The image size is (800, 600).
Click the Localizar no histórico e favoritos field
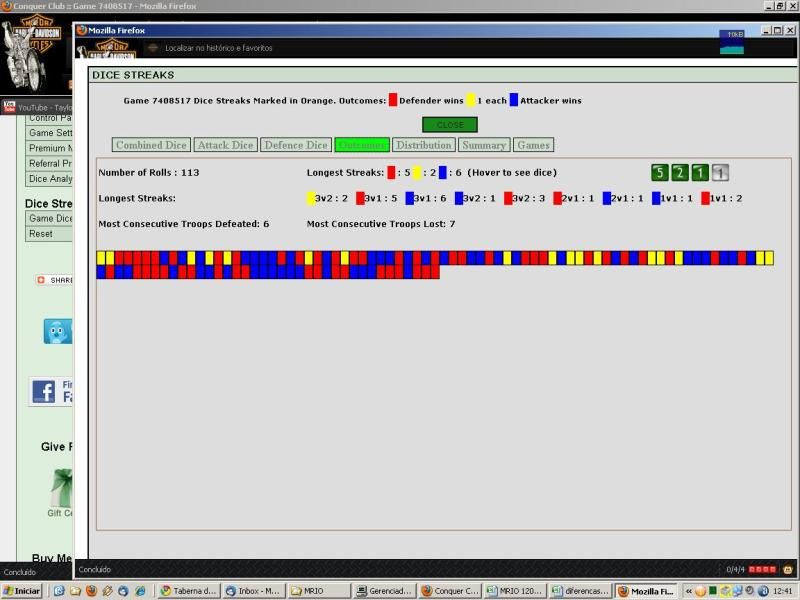(219, 48)
